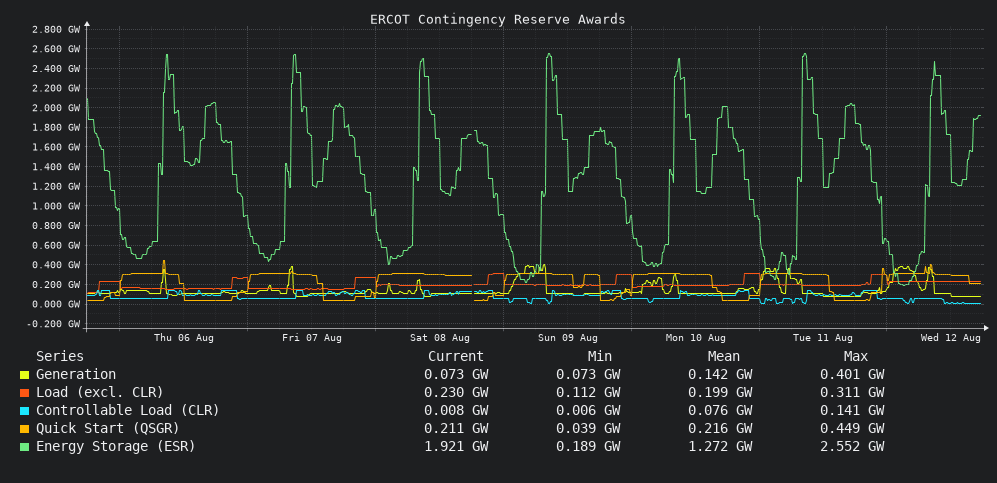This screenshot has width=997, height=483.
Task: Click Quick Start max value 0.449 GW
Action: point(852,428)
